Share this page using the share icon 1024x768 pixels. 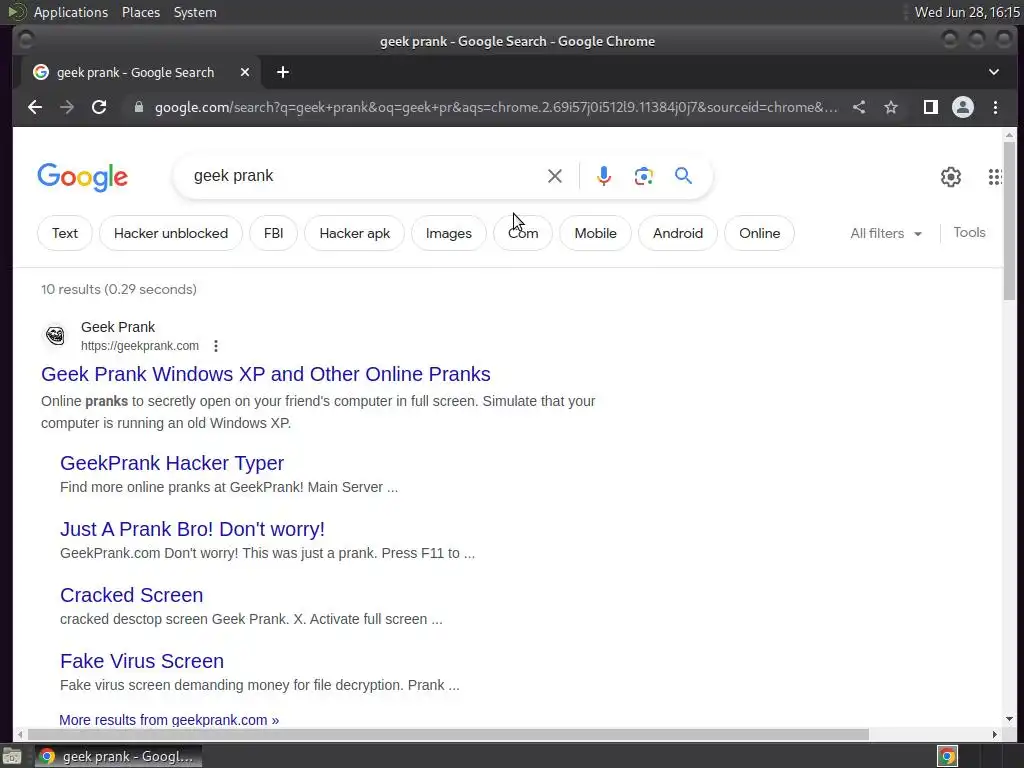pyautogui.click(x=859, y=107)
